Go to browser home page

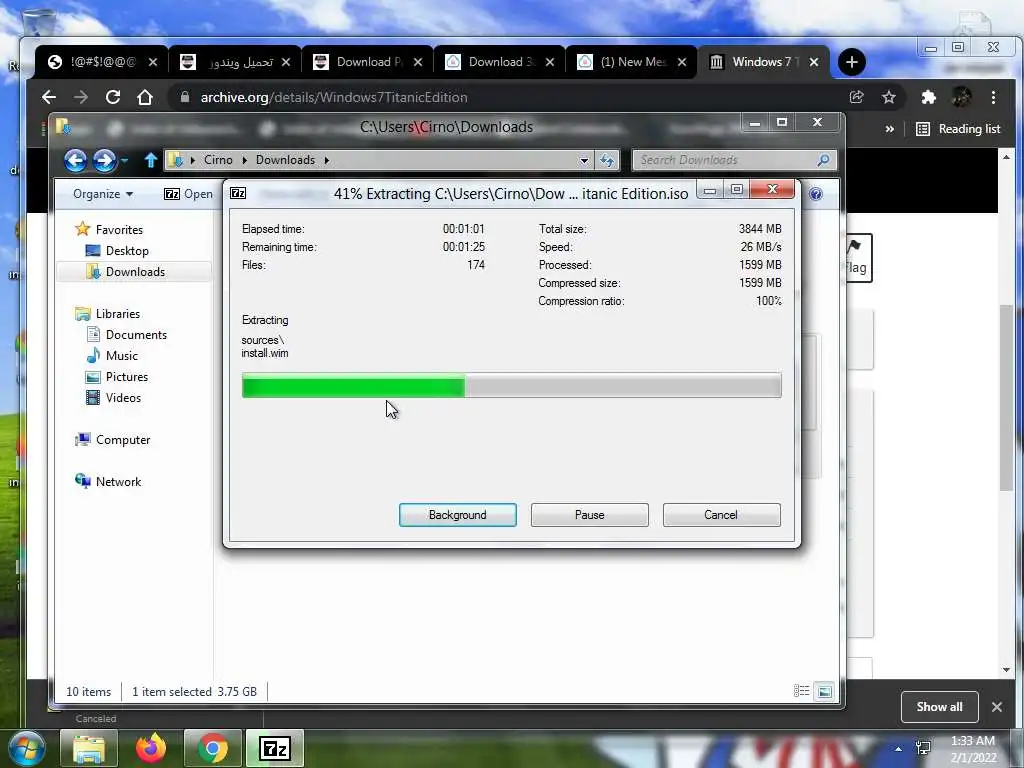coord(145,97)
